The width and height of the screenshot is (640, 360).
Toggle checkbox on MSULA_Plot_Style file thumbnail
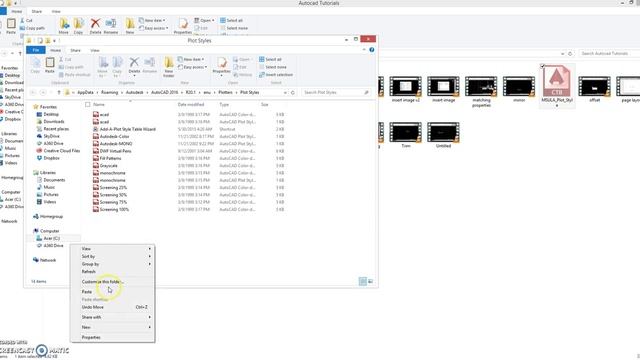click(542, 66)
